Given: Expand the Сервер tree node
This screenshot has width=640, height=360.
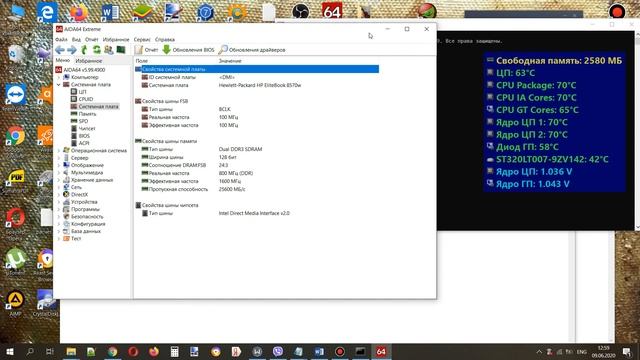Looking at the screenshot, I should [59, 158].
